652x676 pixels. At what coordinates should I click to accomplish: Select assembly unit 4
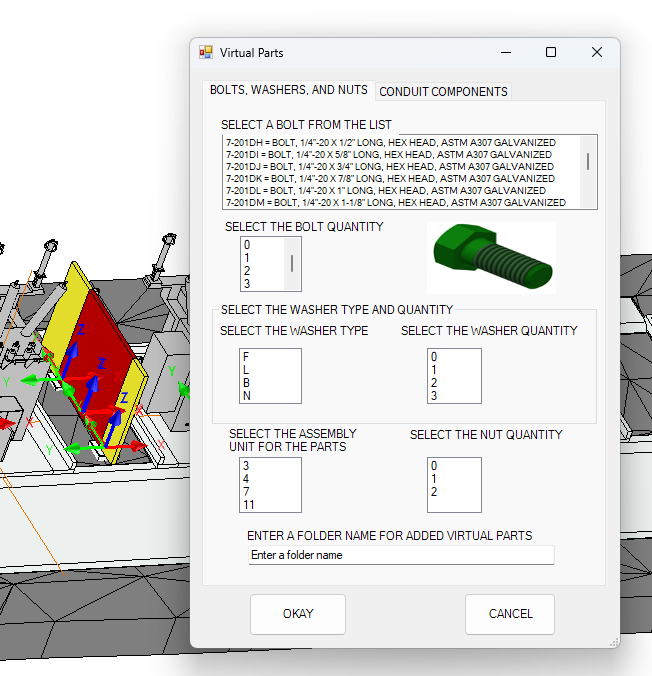pyautogui.click(x=270, y=479)
